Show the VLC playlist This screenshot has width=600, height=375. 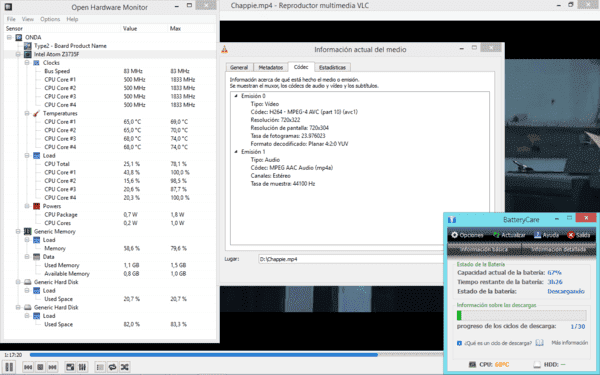coord(100,367)
